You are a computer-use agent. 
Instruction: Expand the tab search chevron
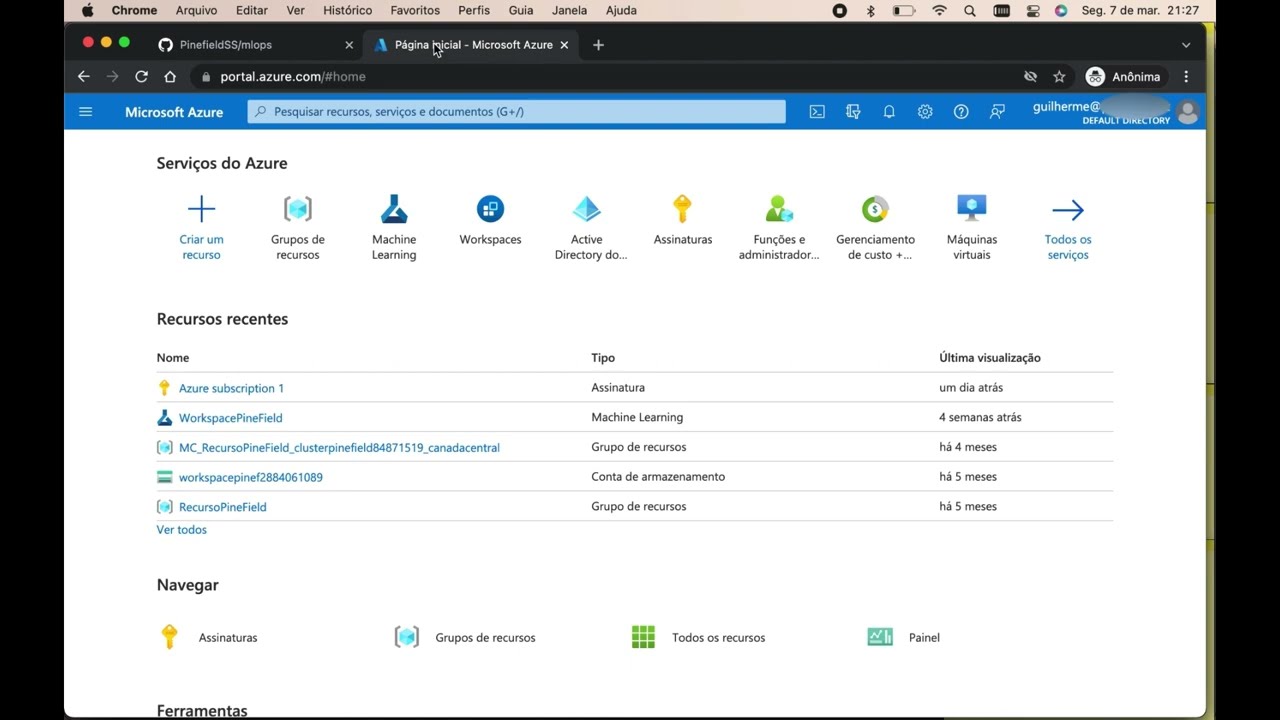pyautogui.click(x=1186, y=45)
